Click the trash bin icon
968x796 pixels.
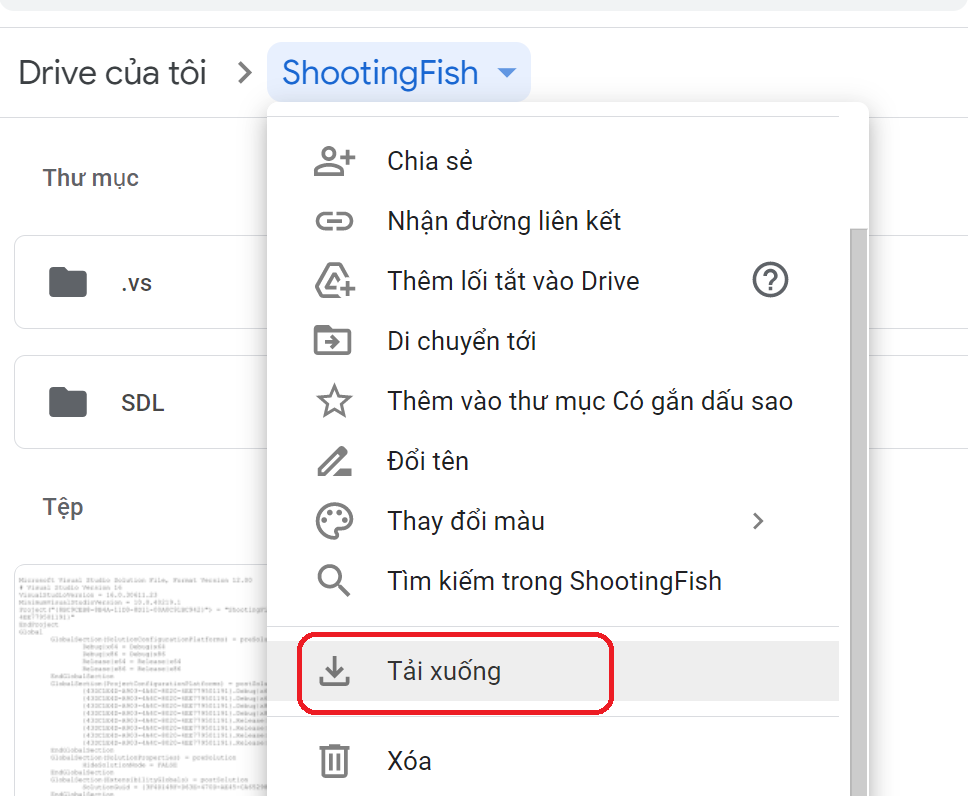(334, 761)
